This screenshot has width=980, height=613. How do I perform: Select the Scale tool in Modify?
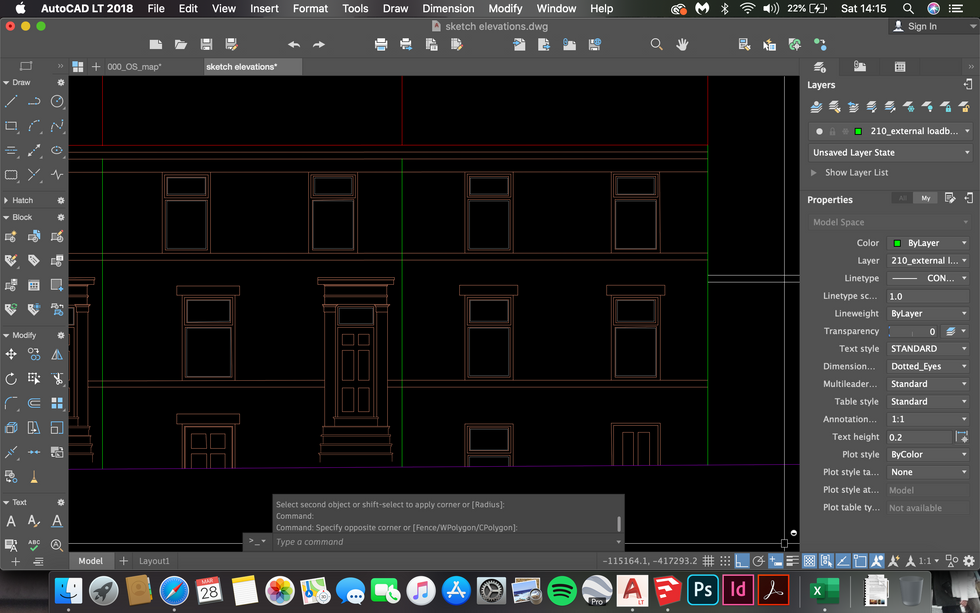click(x=57, y=428)
